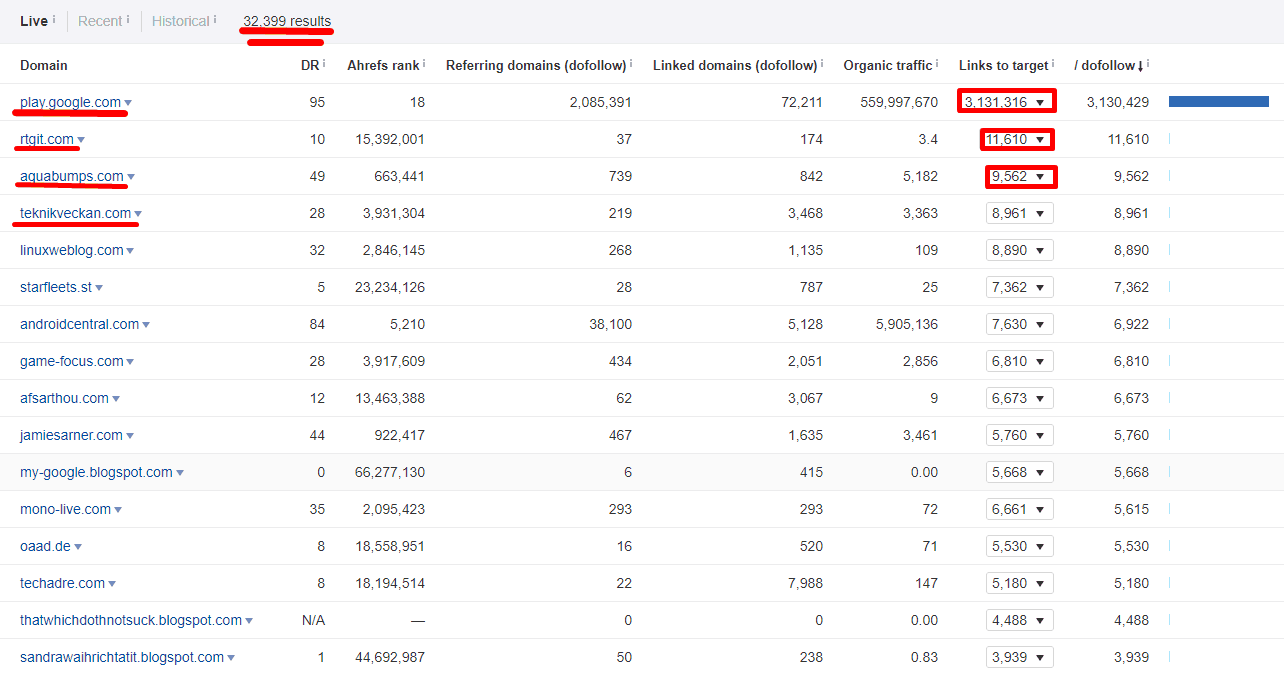Screen dimensions: 1284x673
Task: Open the starfleets.st domain link
Action: (x=56, y=287)
